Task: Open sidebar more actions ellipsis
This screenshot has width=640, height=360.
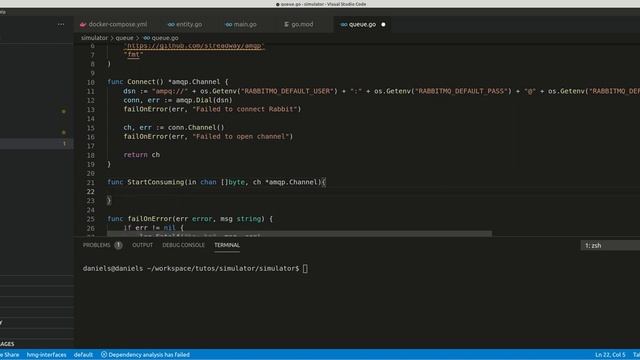Action: click(x=61, y=24)
